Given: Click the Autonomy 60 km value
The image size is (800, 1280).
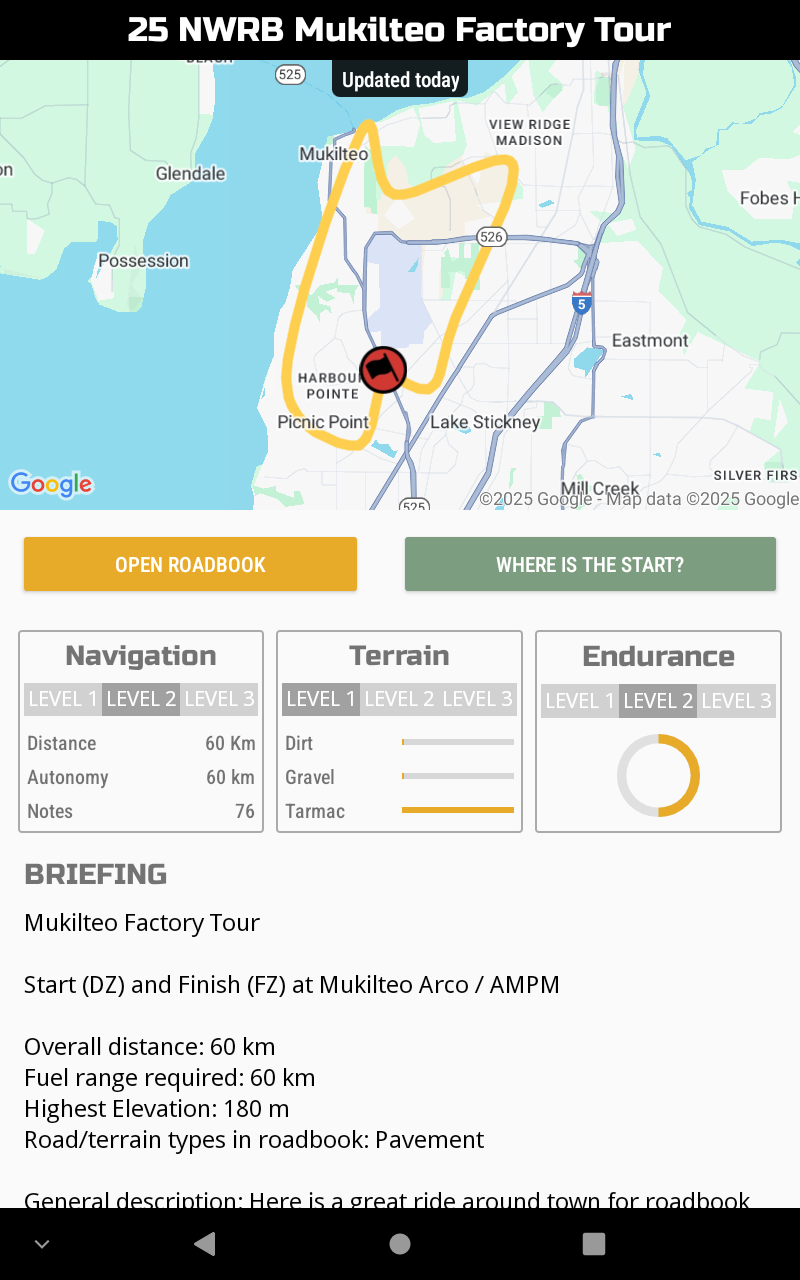Looking at the screenshot, I should (230, 777).
